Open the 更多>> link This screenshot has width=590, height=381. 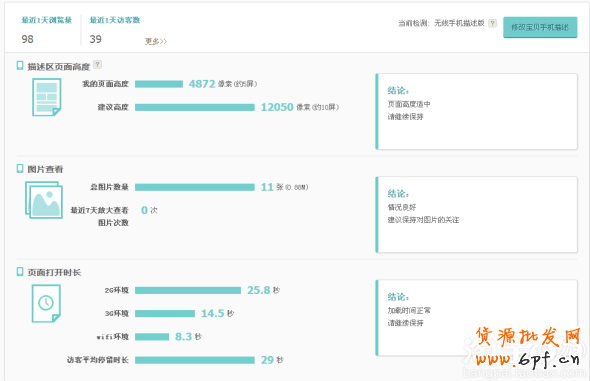pyautogui.click(x=156, y=41)
